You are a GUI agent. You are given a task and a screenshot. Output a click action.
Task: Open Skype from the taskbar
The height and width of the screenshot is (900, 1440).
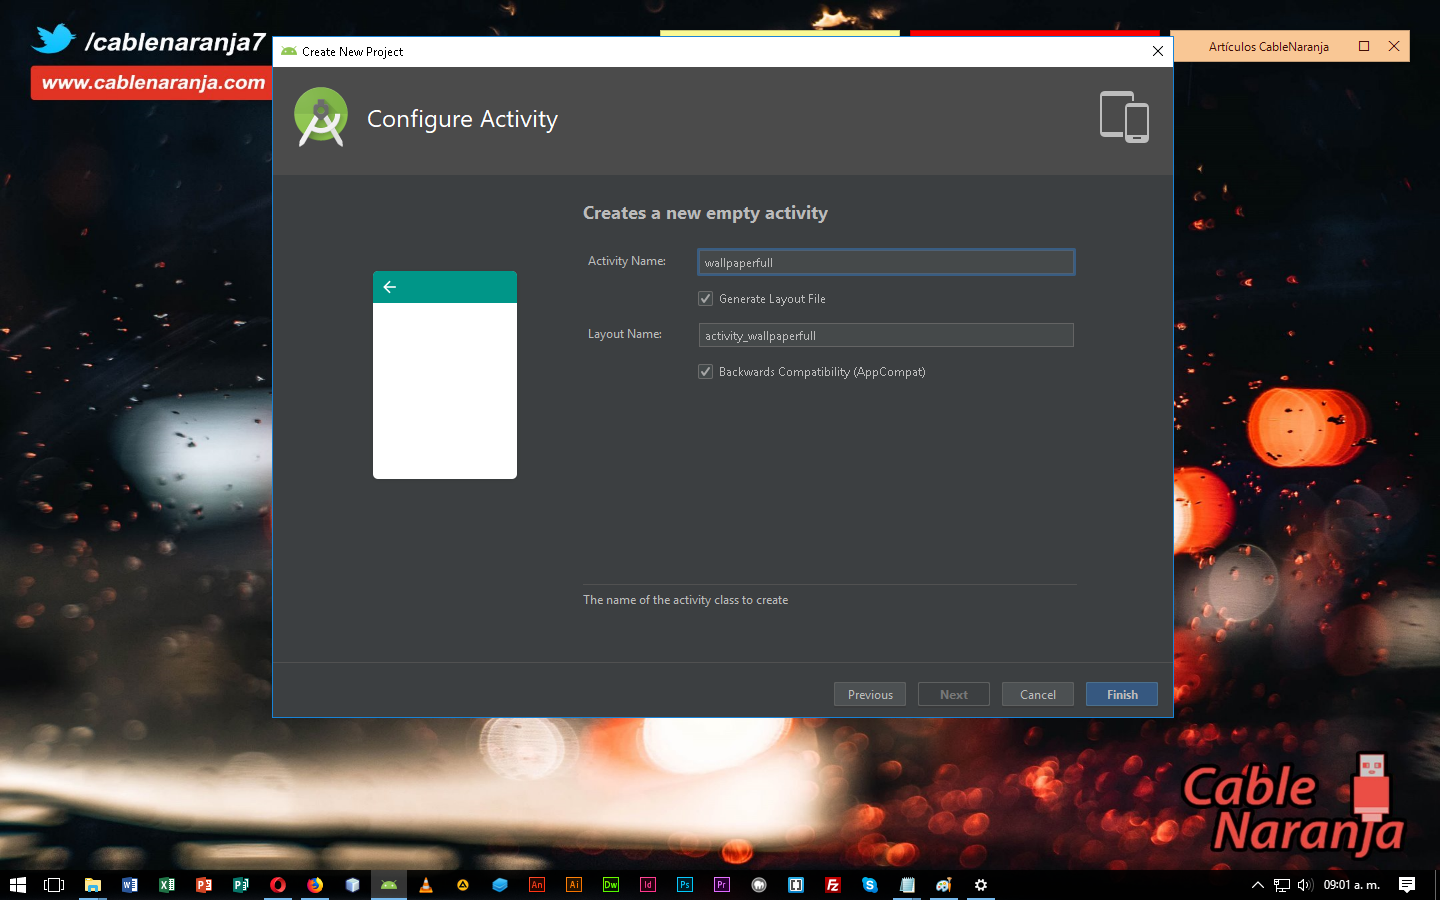[x=870, y=885]
